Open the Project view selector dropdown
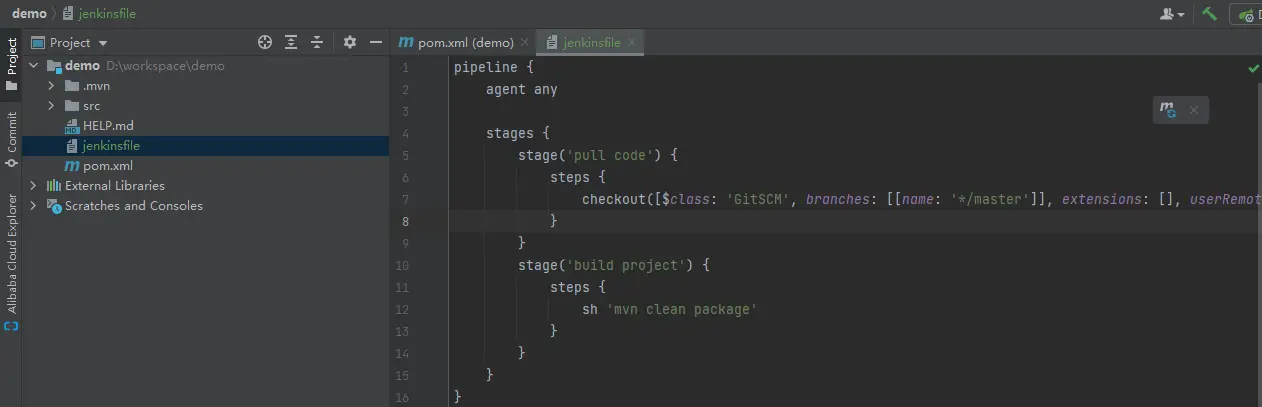Image resolution: width=1262 pixels, height=407 pixels. (x=102, y=43)
